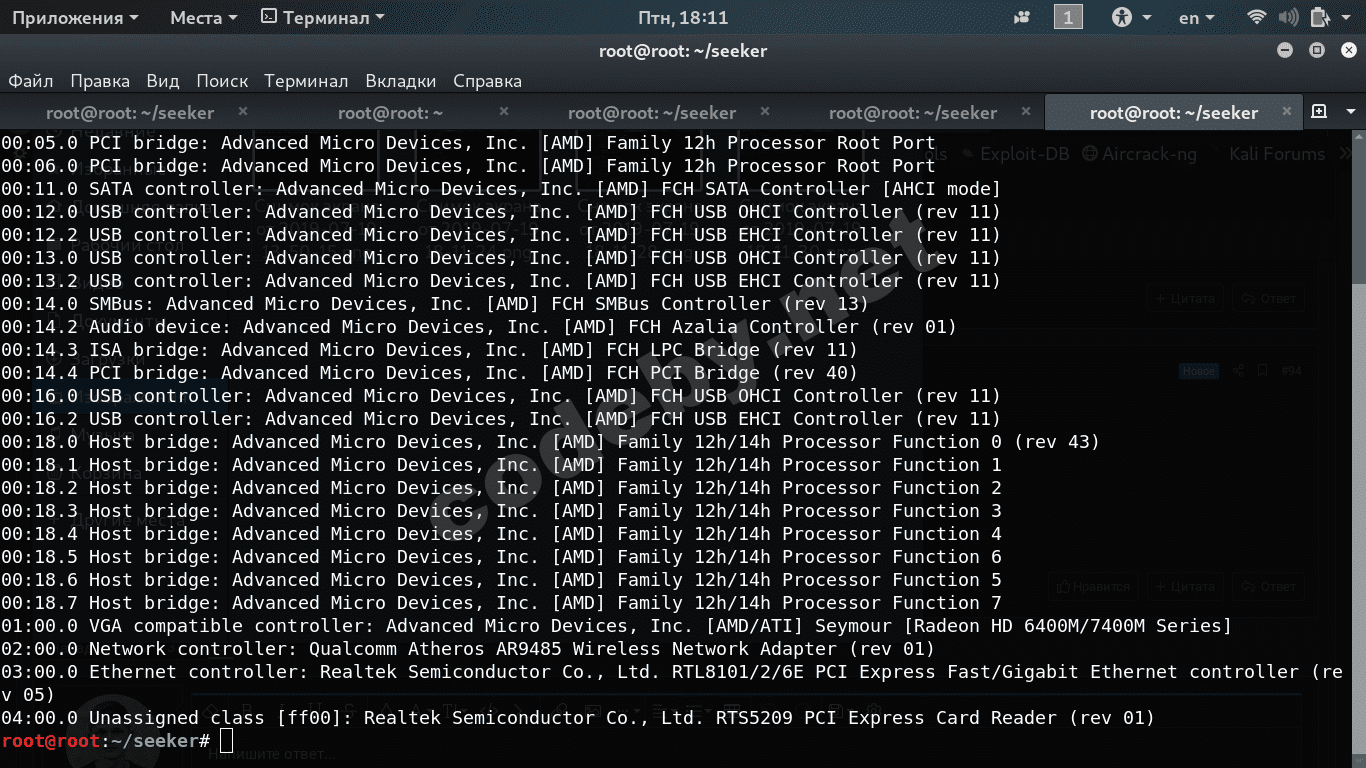The image size is (1366, 768).
Task: Open the en keyboard layout selector
Action: point(1197,18)
